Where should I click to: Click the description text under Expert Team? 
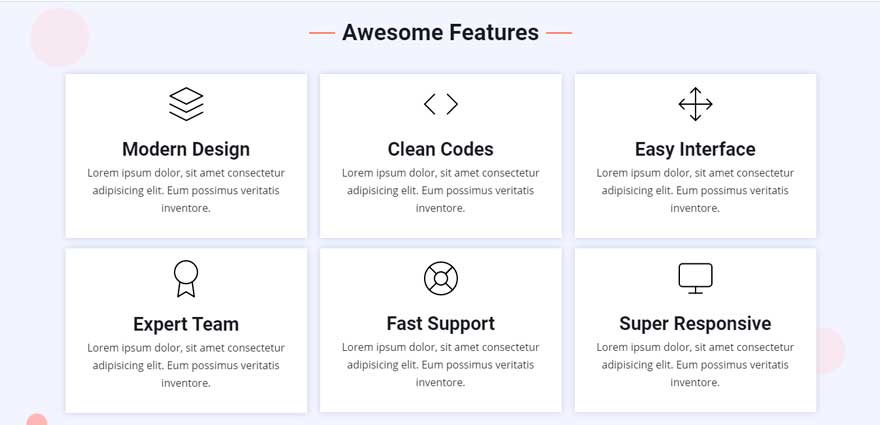click(186, 365)
